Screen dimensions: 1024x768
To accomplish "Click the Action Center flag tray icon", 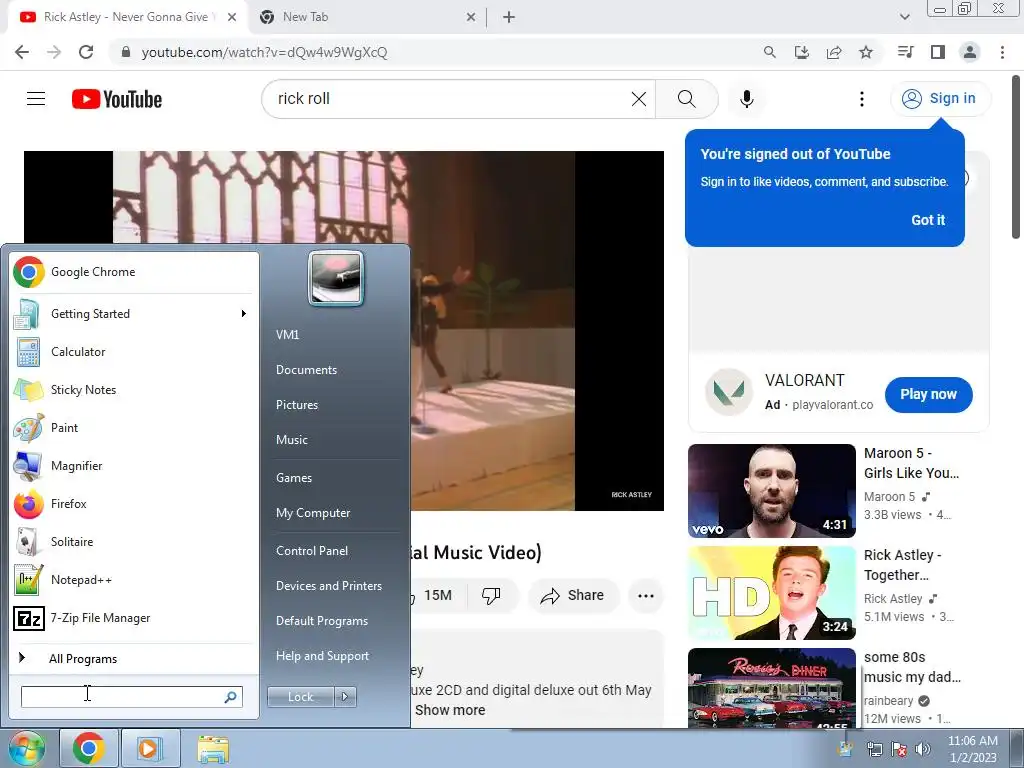I will (899, 749).
